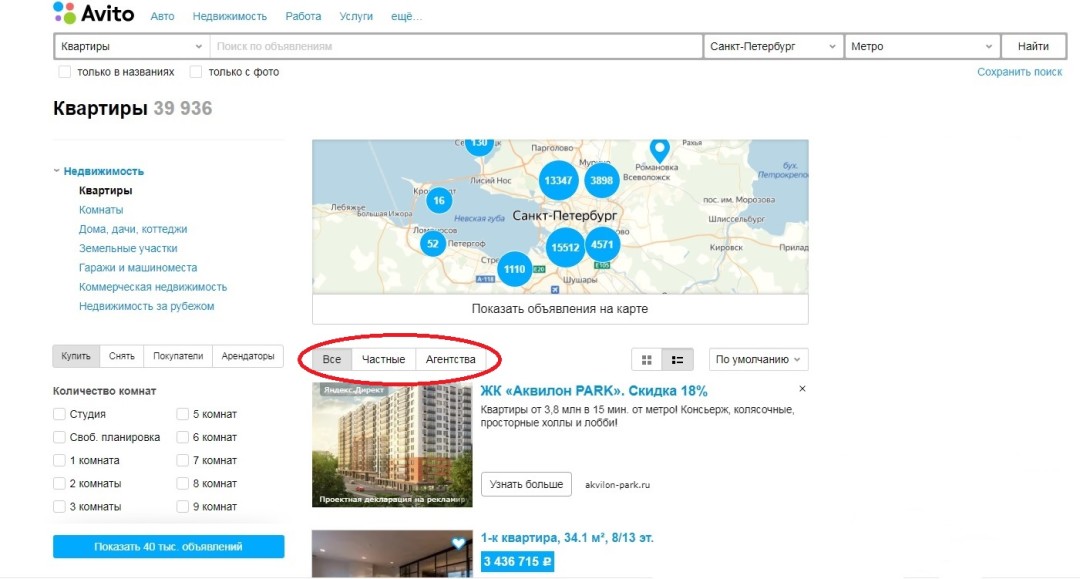Select the Снять tab
This screenshot has height=579, width=1080.
coord(122,356)
